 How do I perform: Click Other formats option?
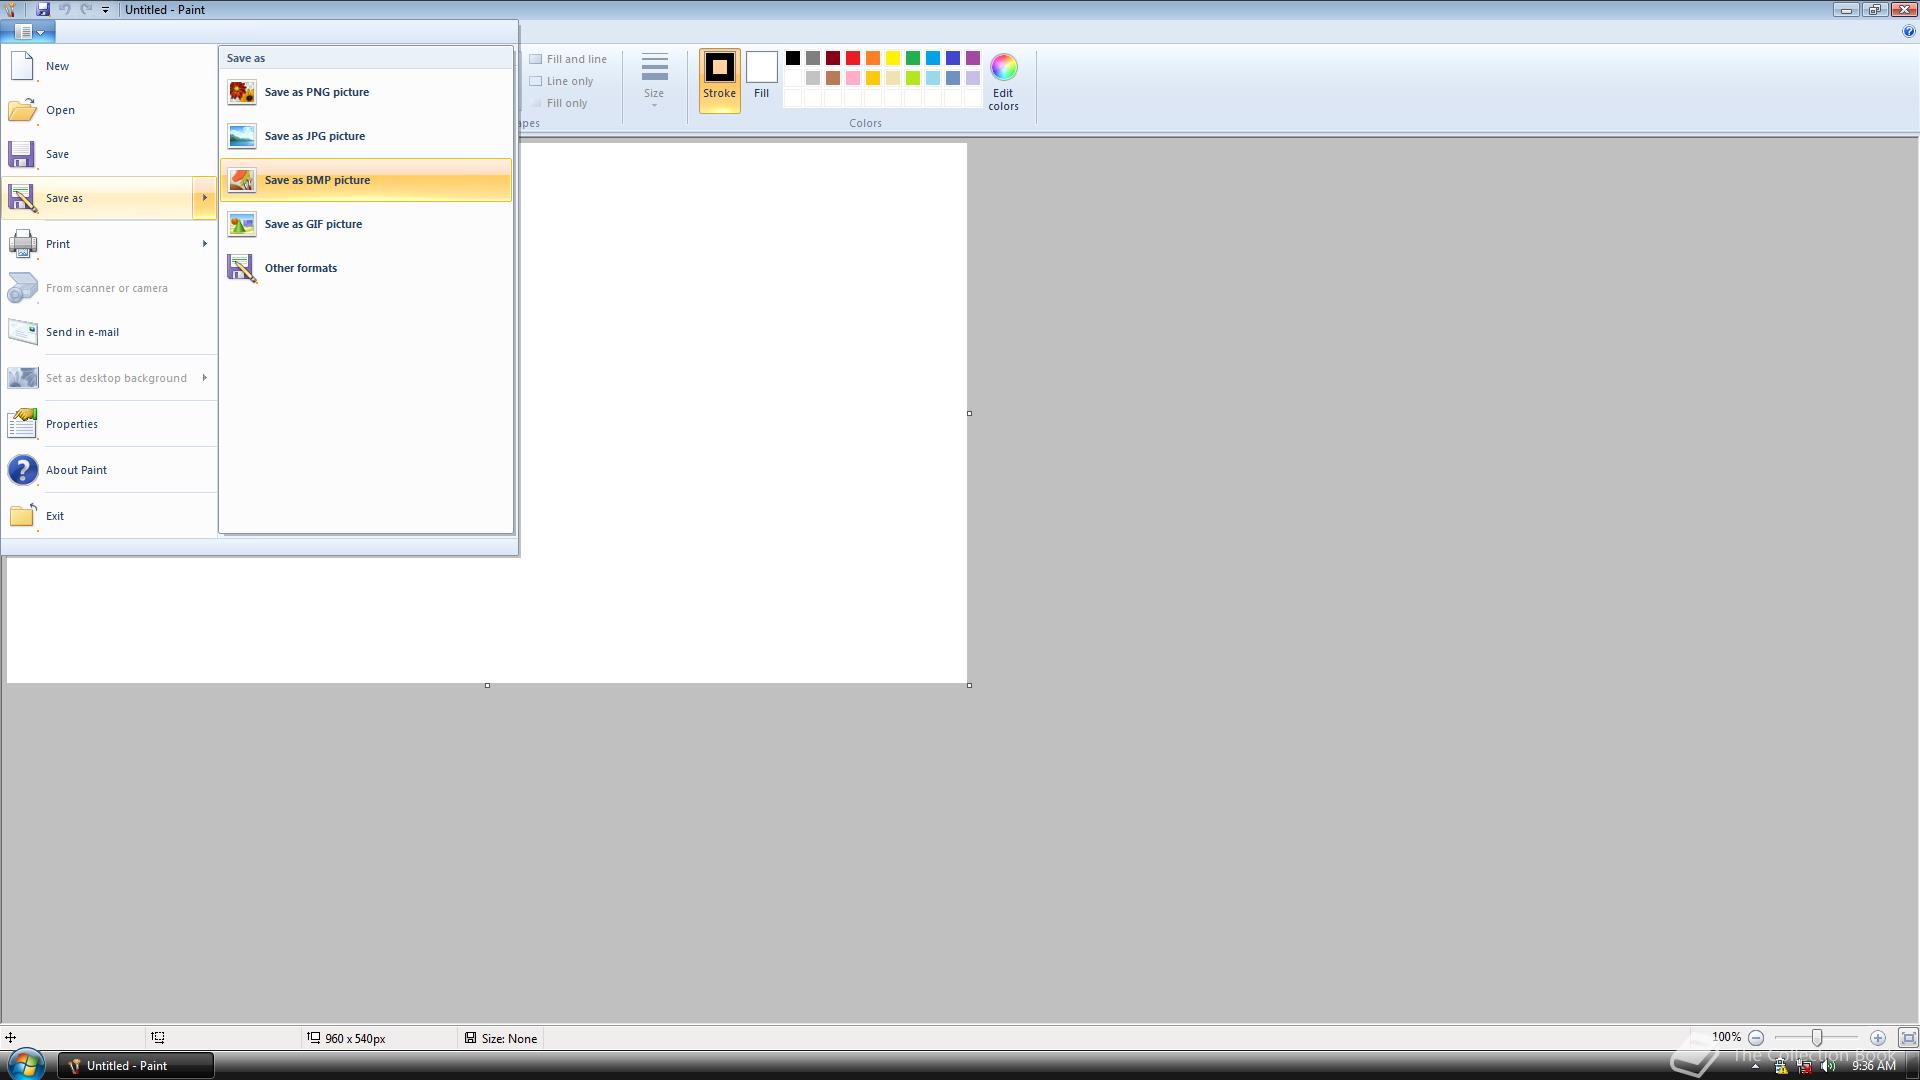tap(366, 268)
